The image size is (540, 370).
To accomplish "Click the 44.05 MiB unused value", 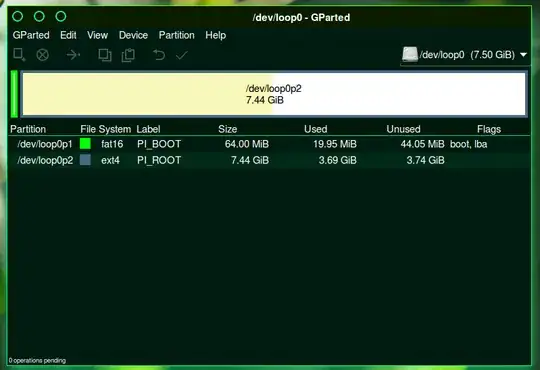I will [423, 144].
